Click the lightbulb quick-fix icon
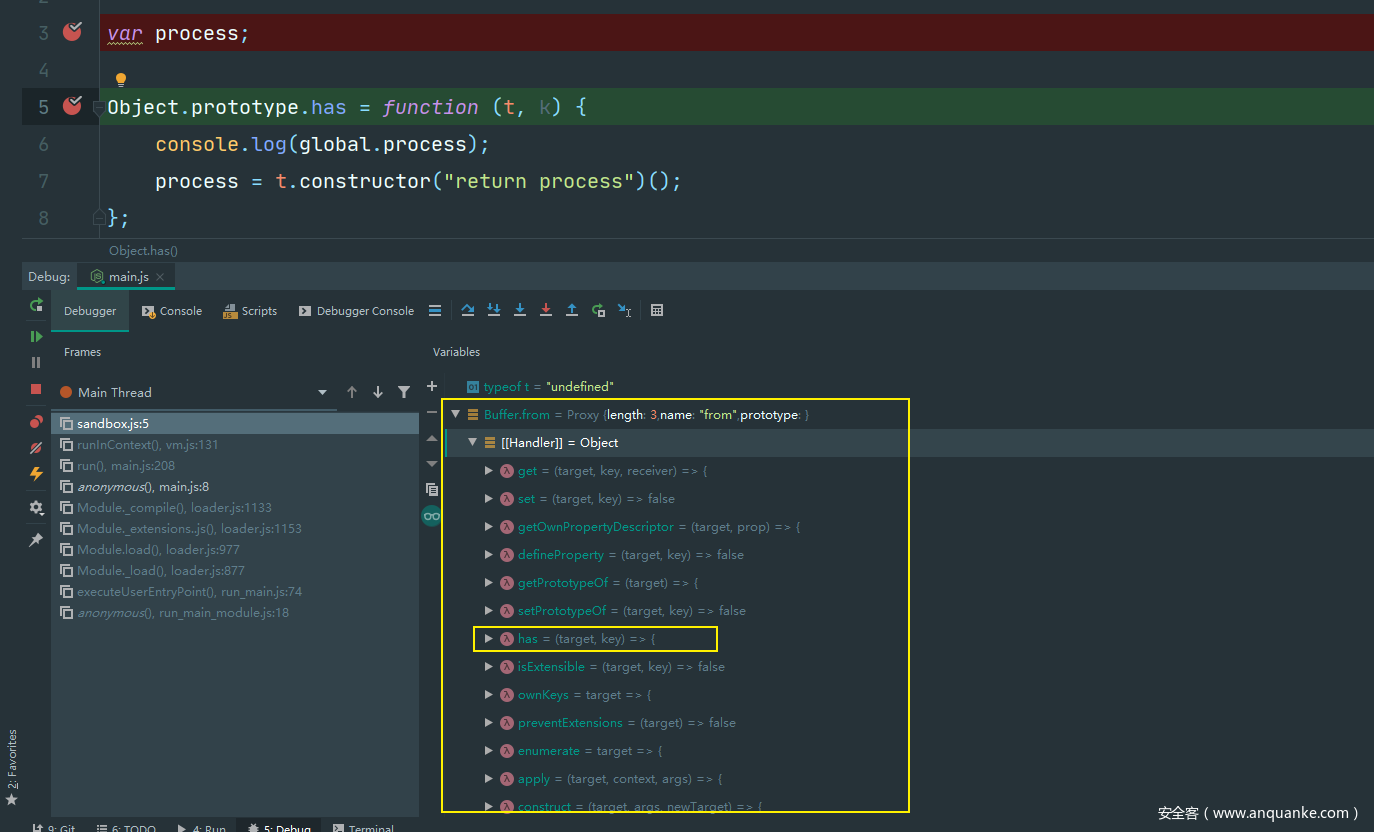This screenshot has width=1374, height=832. (121, 80)
